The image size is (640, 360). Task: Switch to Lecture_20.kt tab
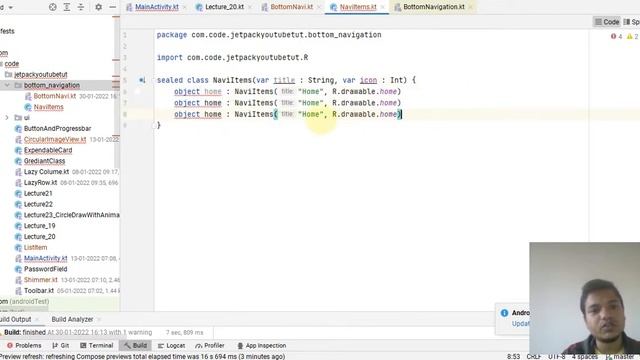224,7
